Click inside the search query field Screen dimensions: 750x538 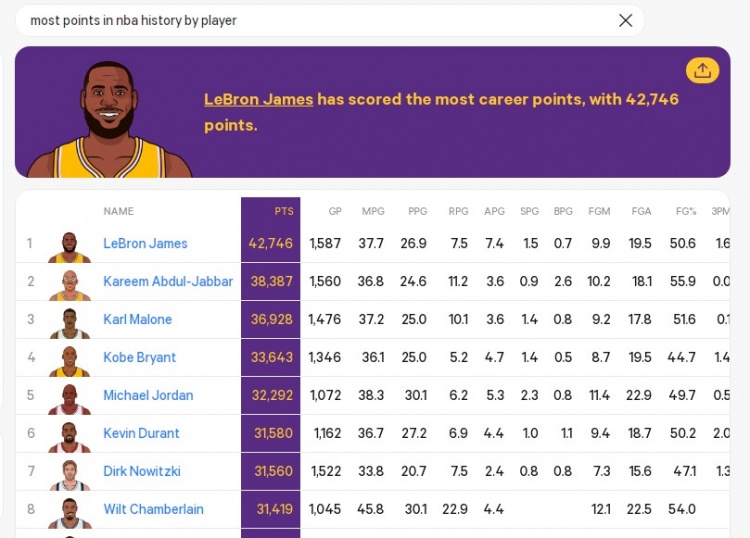tap(300, 20)
